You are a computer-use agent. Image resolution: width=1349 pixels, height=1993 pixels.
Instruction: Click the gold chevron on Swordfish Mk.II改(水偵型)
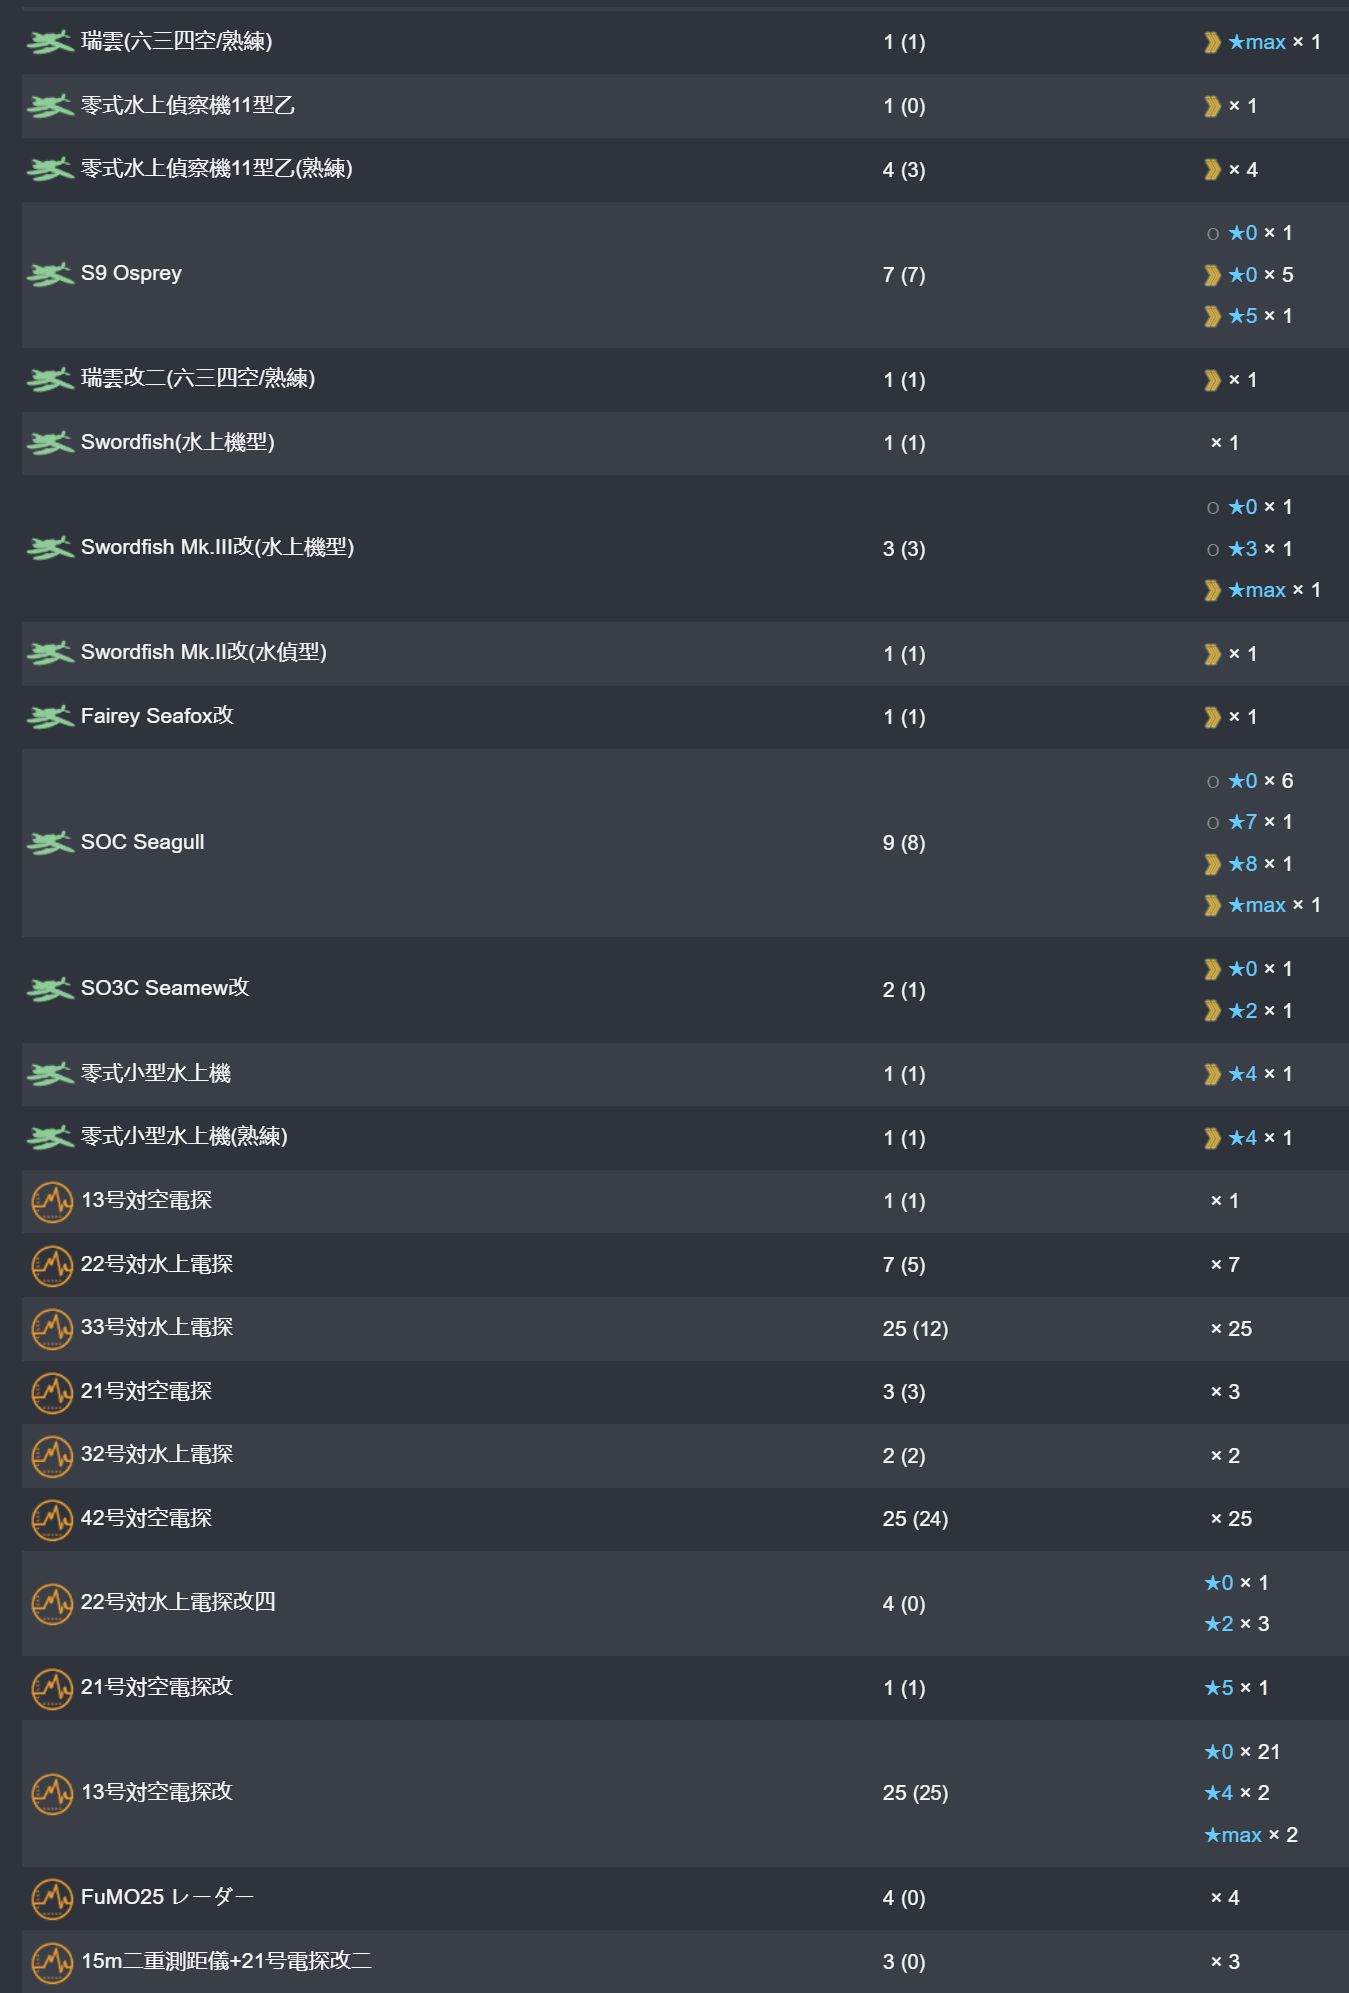point(1212,654)
